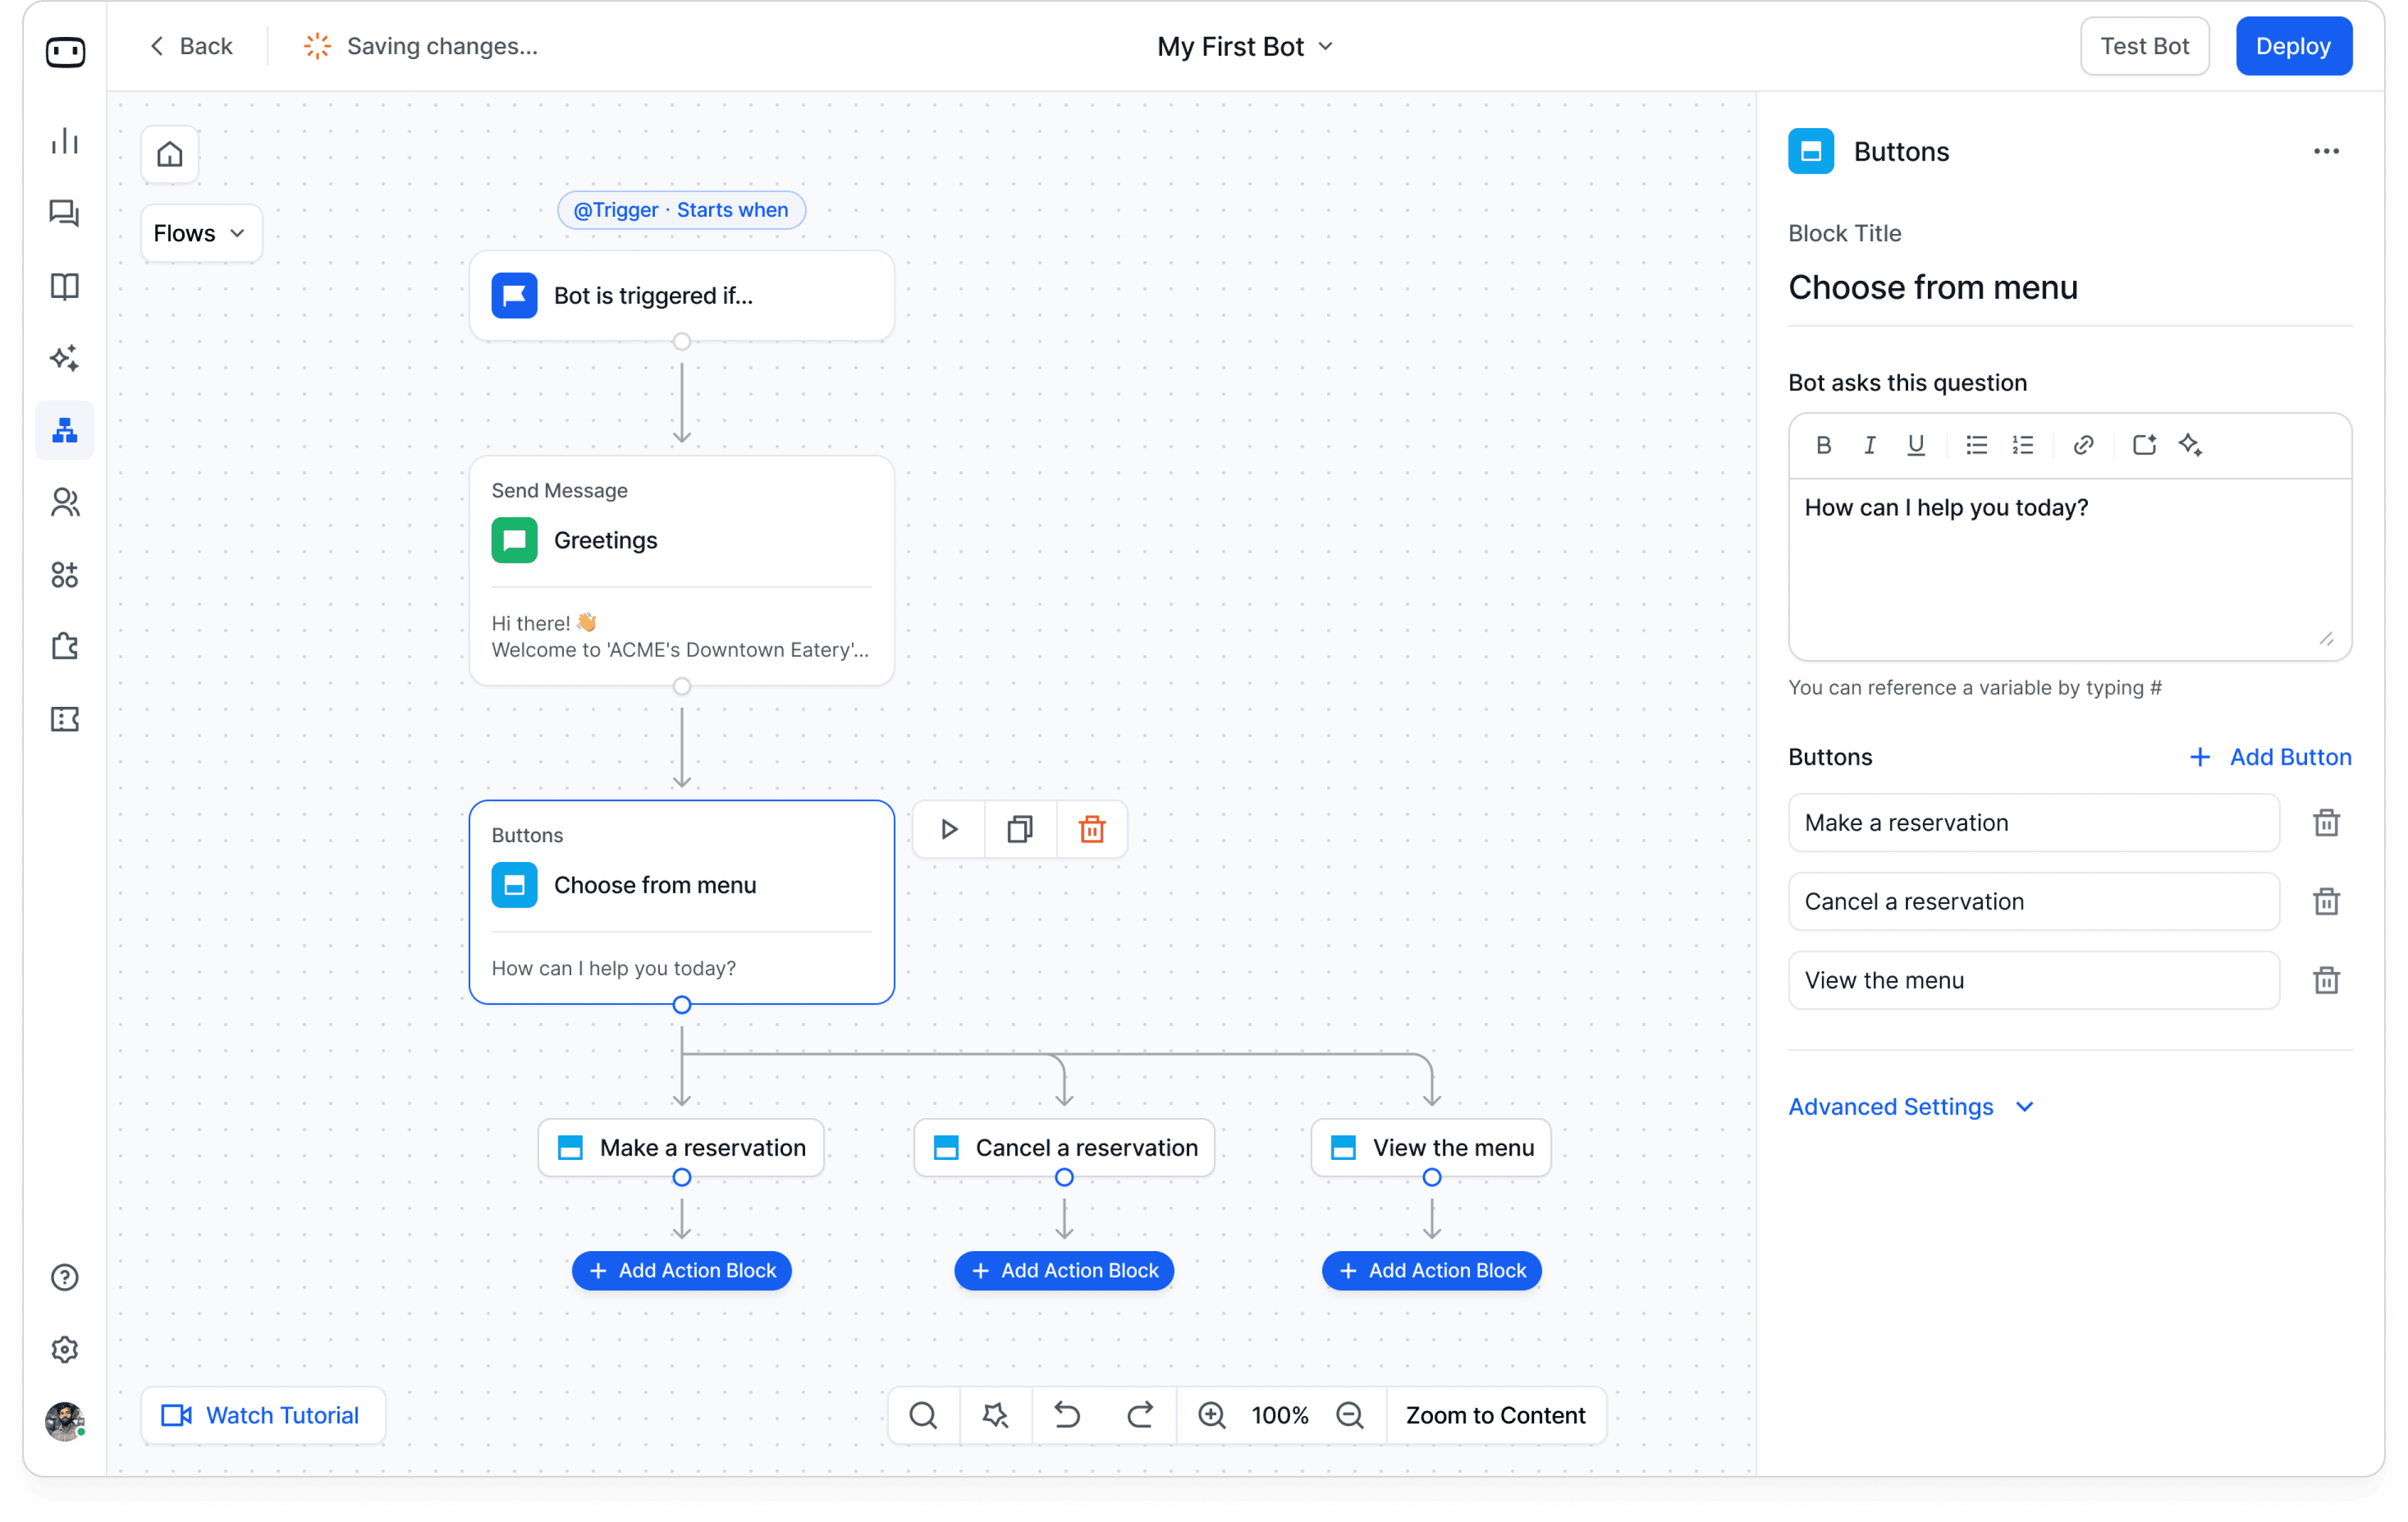
Task: Open the Flows dropdown
Action: (x=200, y=233)
